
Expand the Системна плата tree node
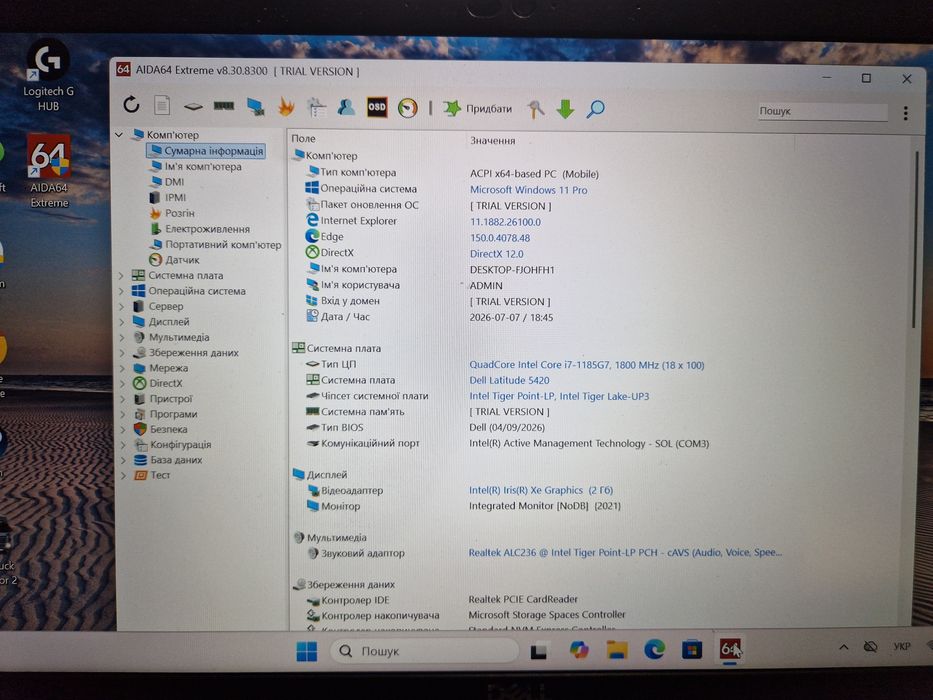(121, 276)
